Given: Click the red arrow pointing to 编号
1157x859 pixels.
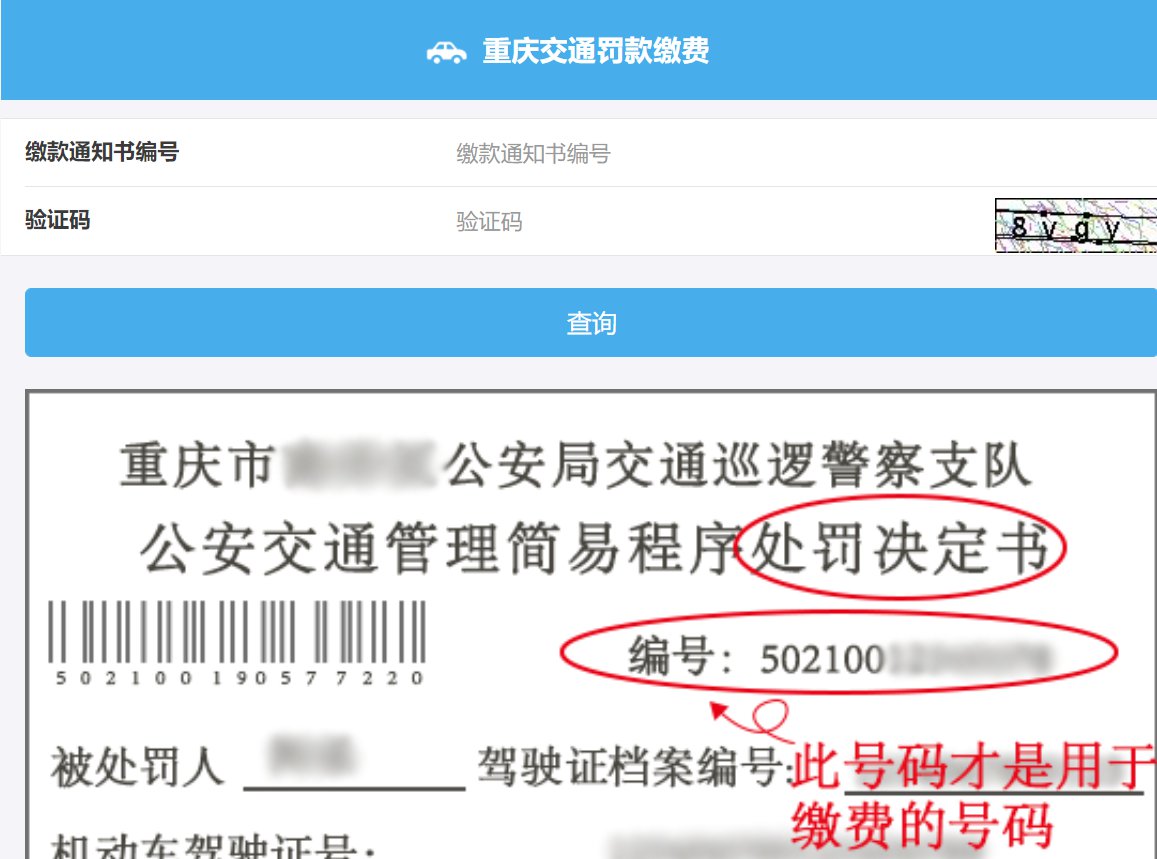Looking at the screenshot, I should click(749, 720).
